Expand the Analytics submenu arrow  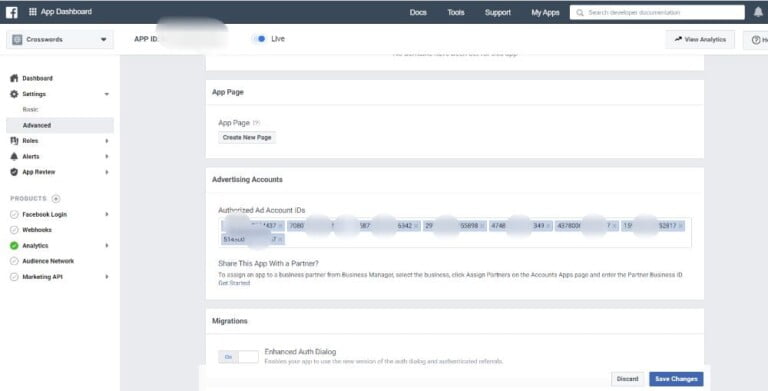click(106, 245)
